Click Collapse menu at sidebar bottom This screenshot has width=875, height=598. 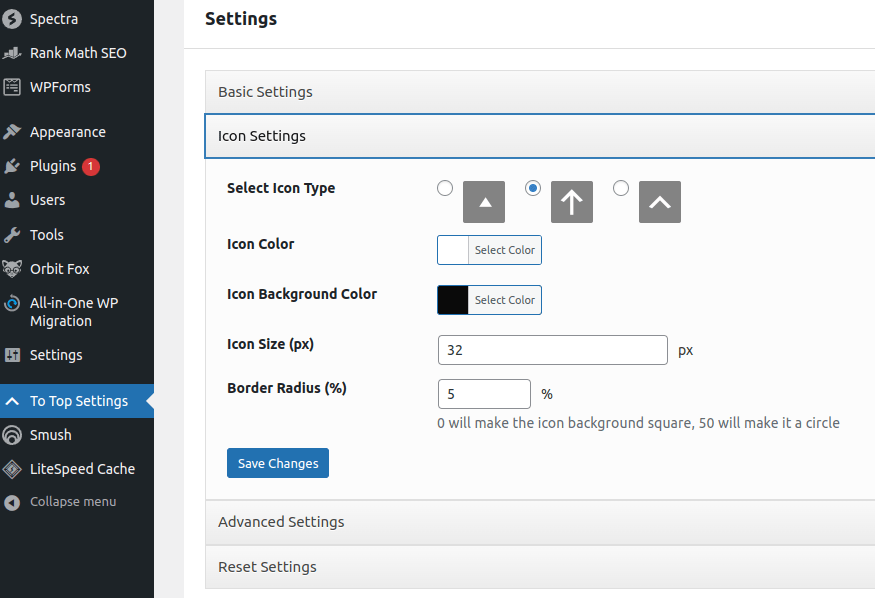tap(72, 502)
